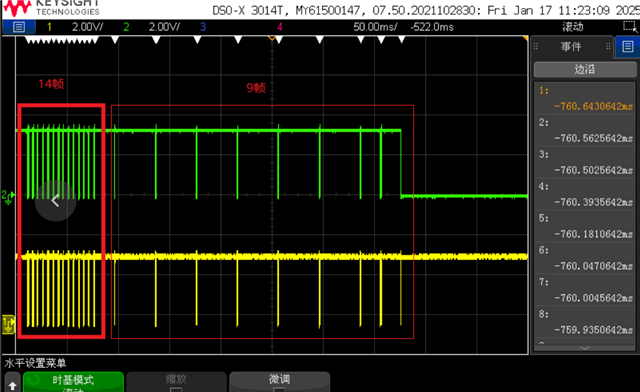The image size is (640, 392).
Task: Click the channel 2 ground marker
Action: [x=7, y=197]
